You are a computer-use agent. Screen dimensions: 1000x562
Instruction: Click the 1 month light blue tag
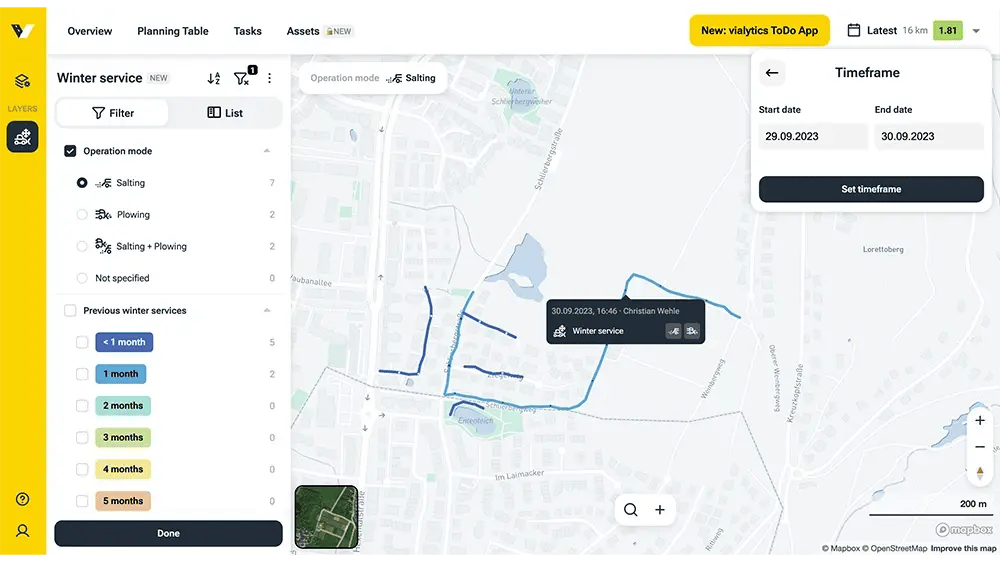coord(121,374)
